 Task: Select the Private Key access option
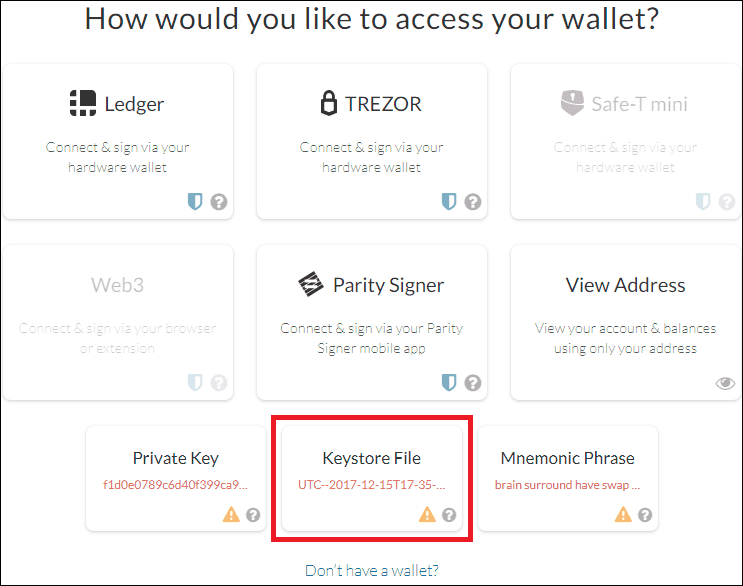coord(176,478)
